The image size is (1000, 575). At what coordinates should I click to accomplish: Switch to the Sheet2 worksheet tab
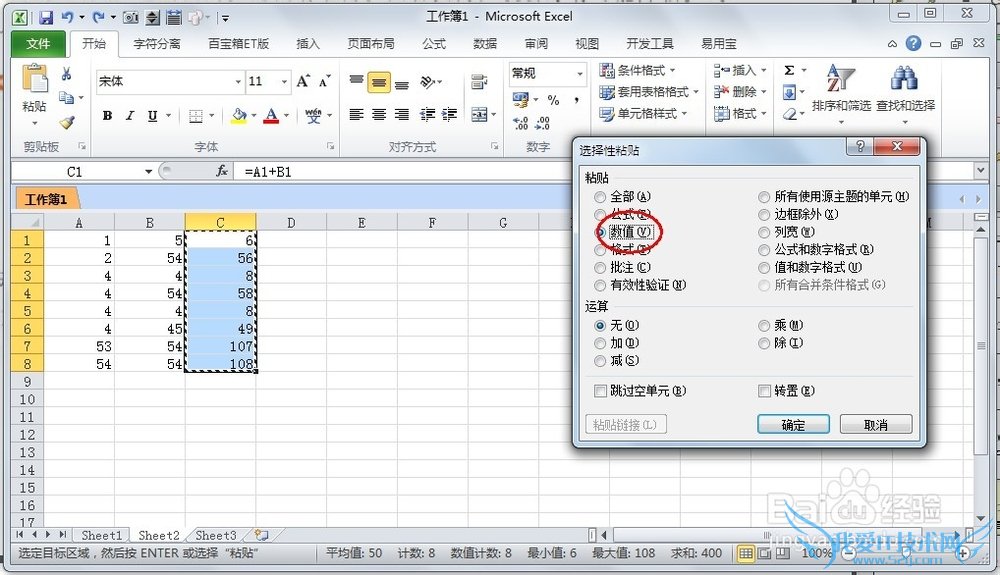click(159, 535)
